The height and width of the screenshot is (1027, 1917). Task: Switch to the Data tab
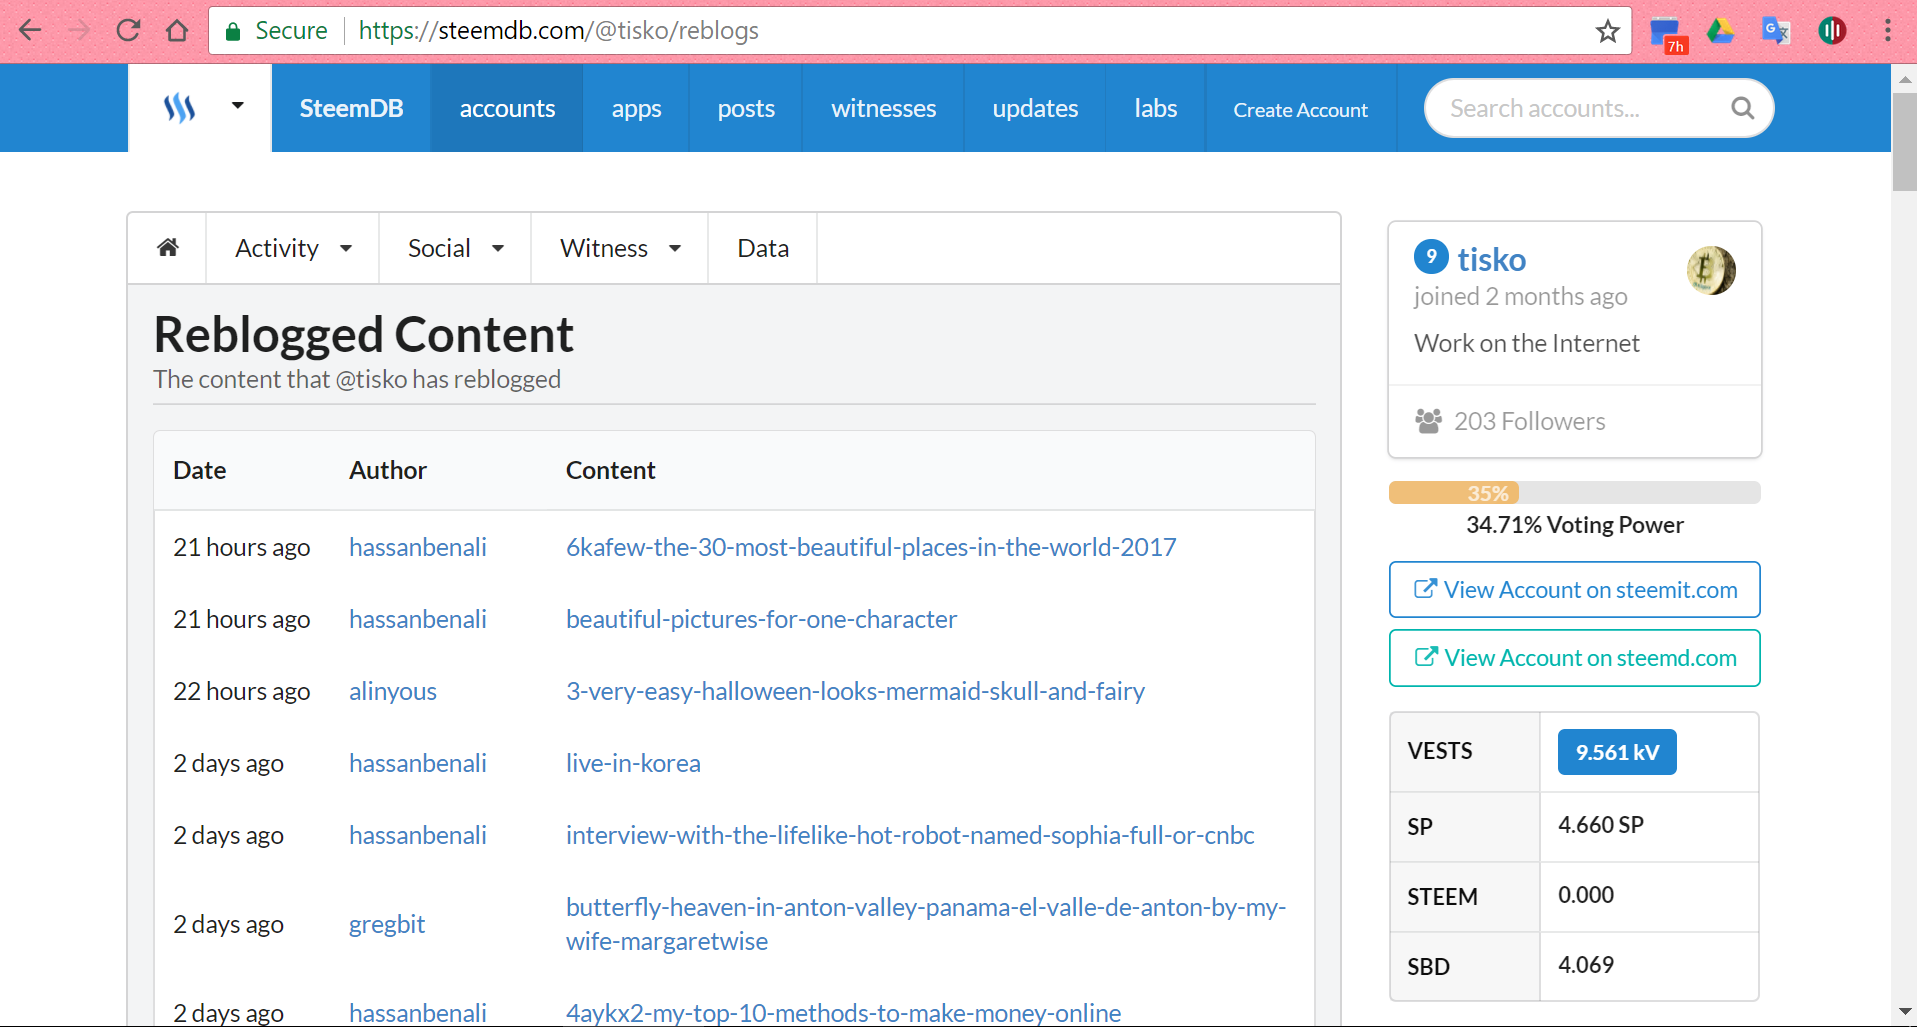[763, 248]
